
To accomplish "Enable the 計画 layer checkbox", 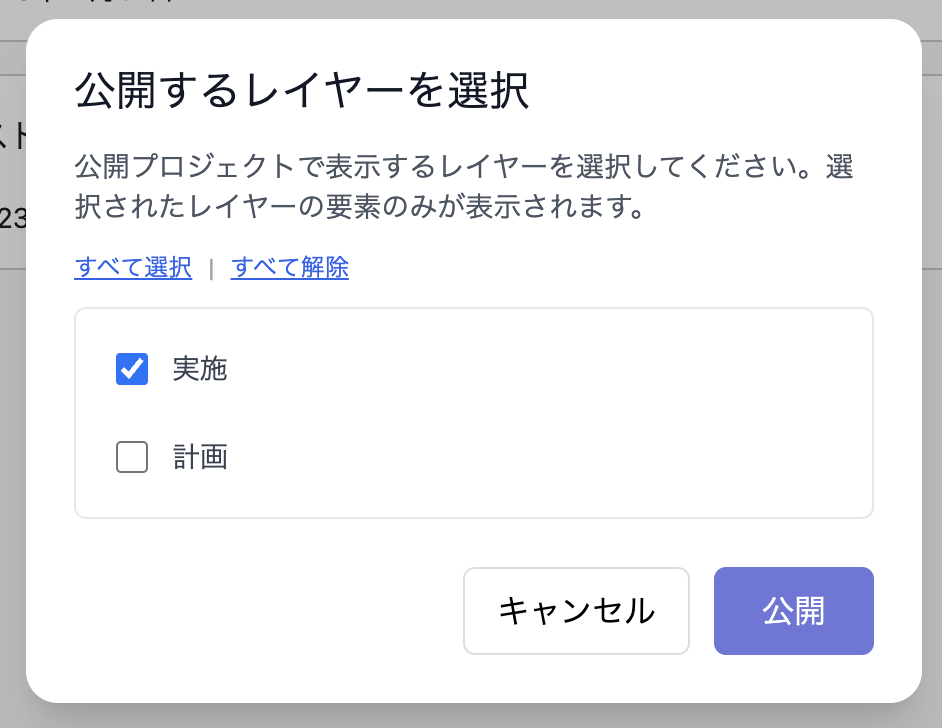I will (132, 458).
